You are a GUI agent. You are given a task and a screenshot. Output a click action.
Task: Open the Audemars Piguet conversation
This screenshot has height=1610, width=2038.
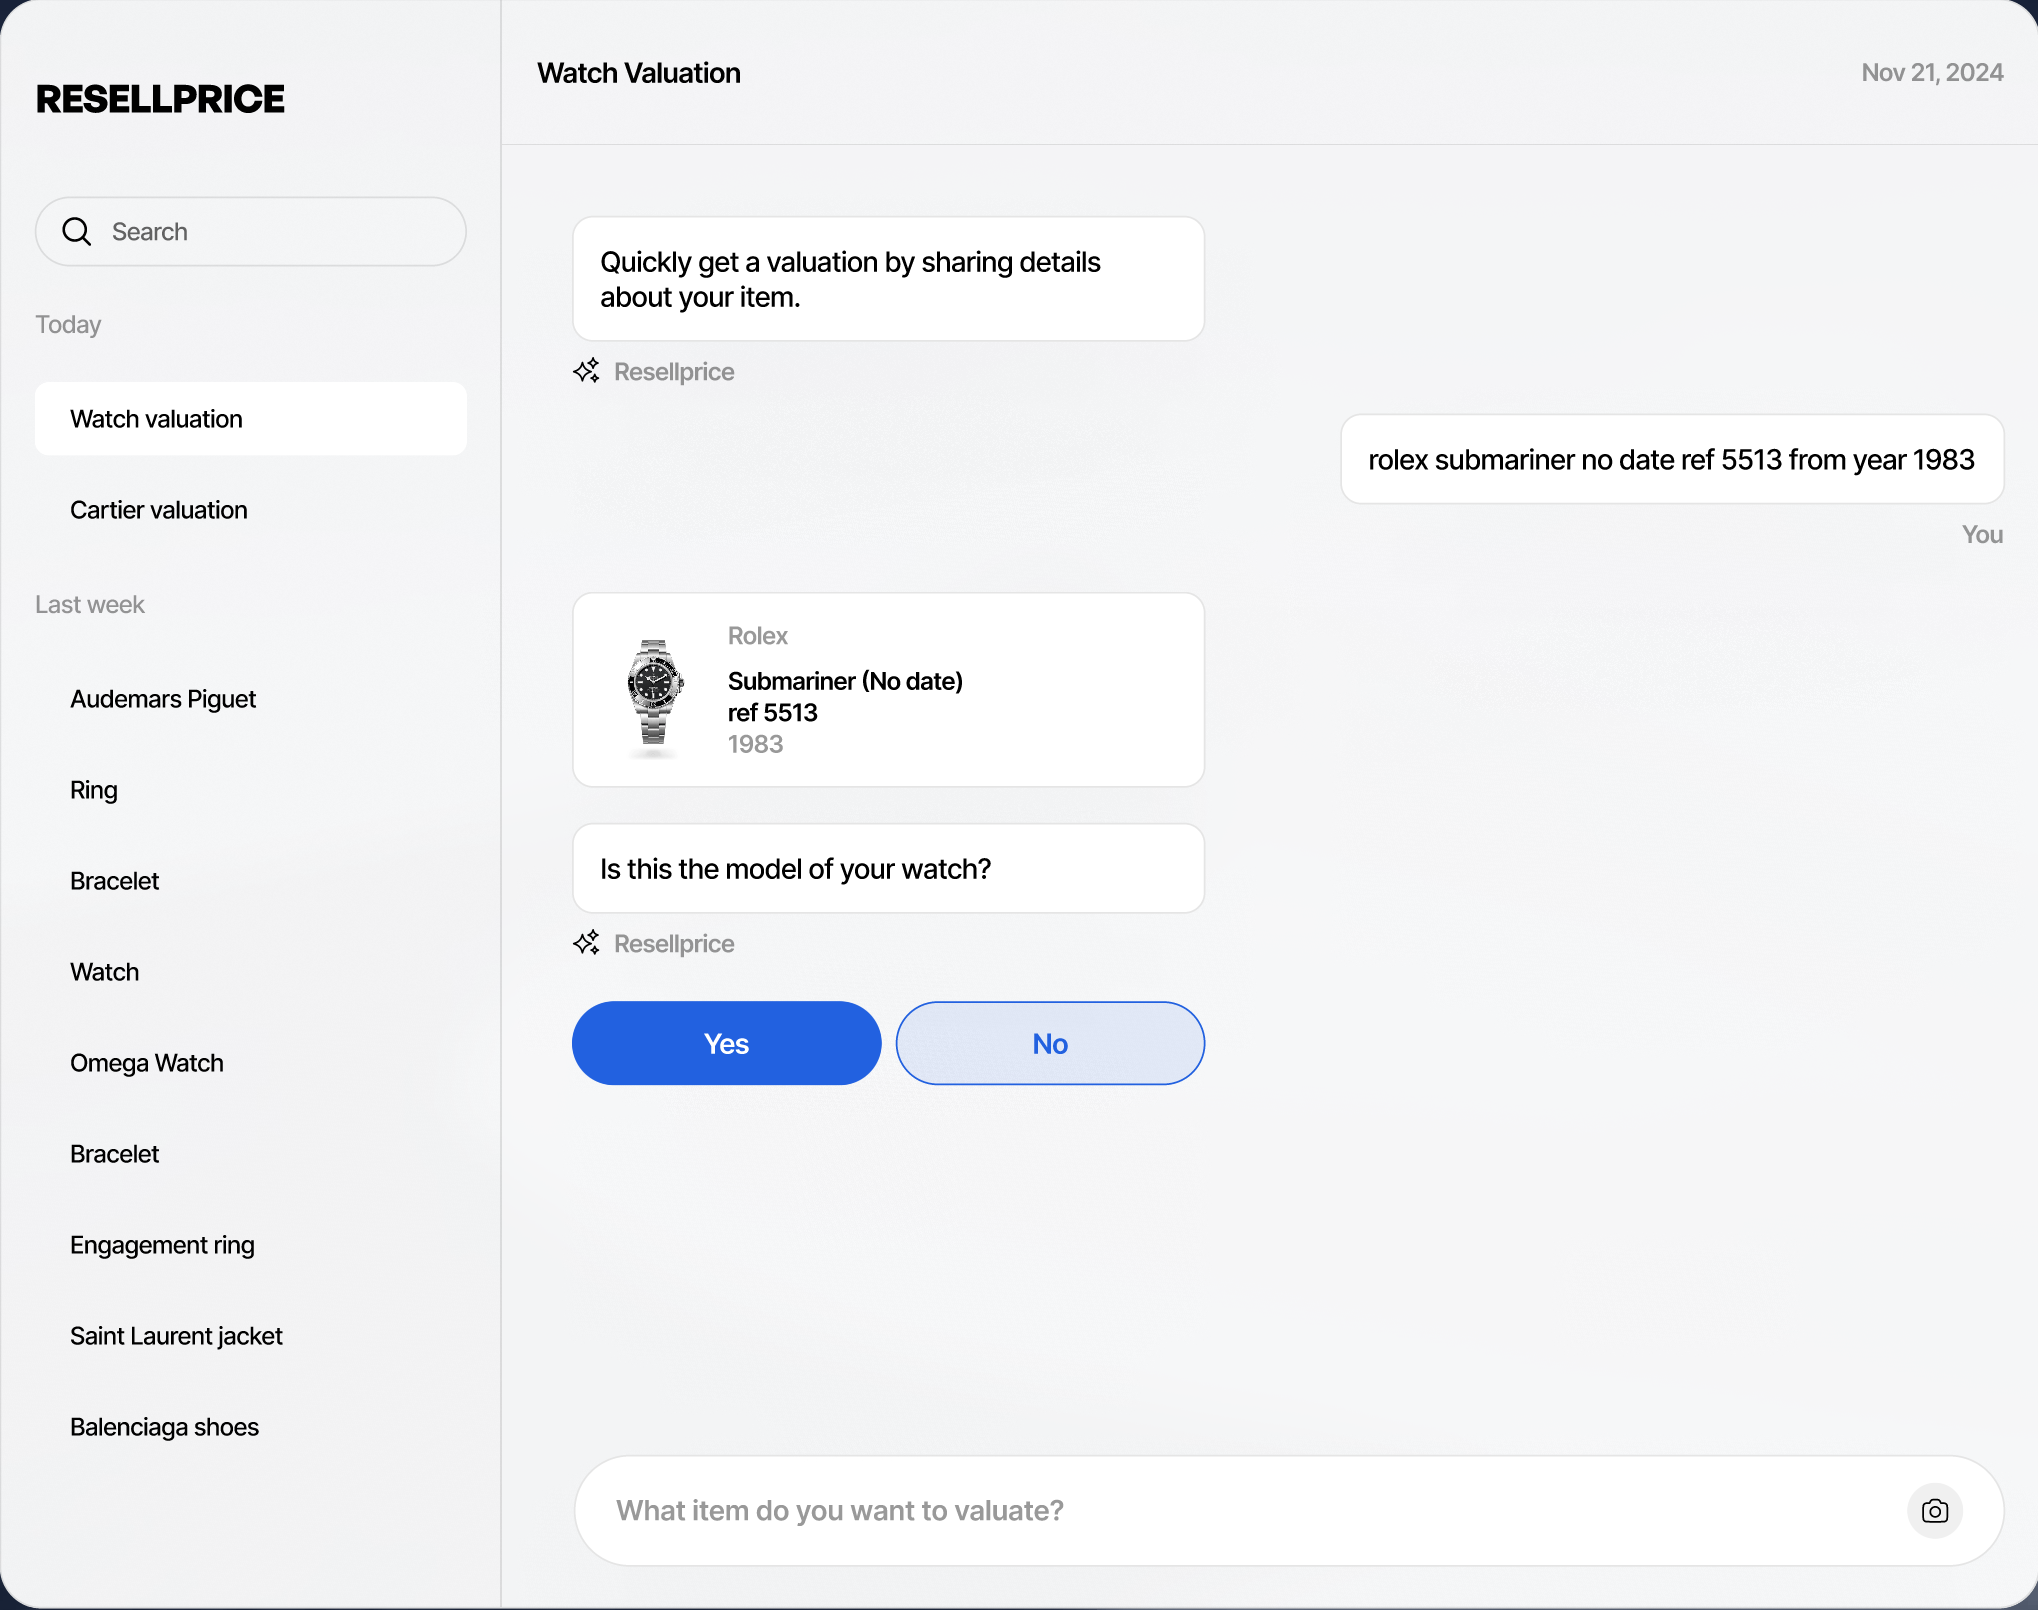(x=163, y=699)
